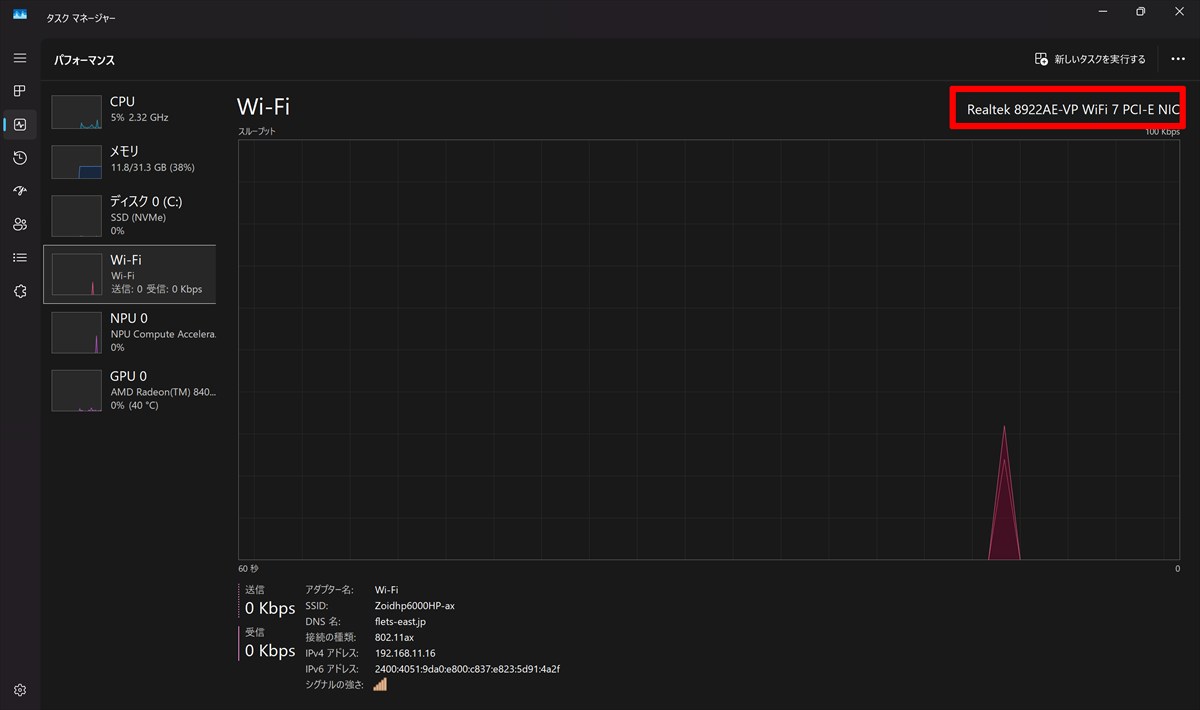
Task: Open the Startup apps icon in sidebar
Action: click(x=20, y=191)
